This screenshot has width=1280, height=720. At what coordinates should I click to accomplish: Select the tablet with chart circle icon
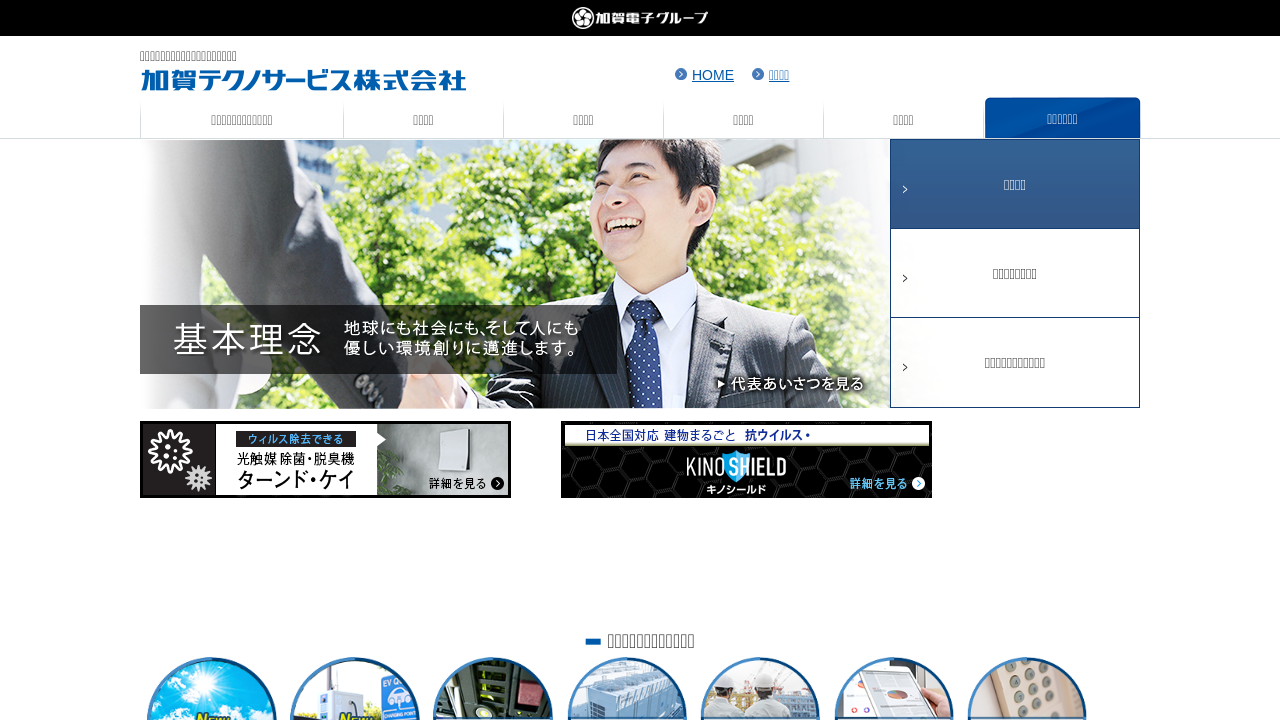(x=893, y=692)
